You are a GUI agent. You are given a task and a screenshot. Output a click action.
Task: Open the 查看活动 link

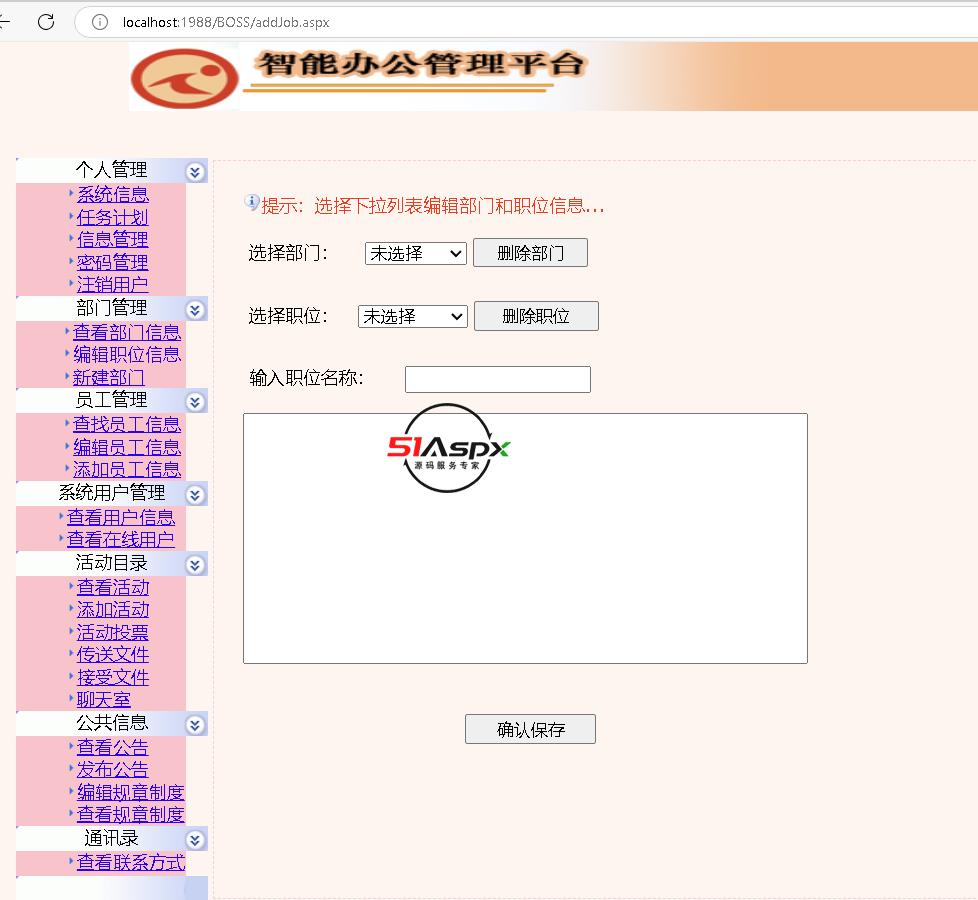click(x=113, y=587)
